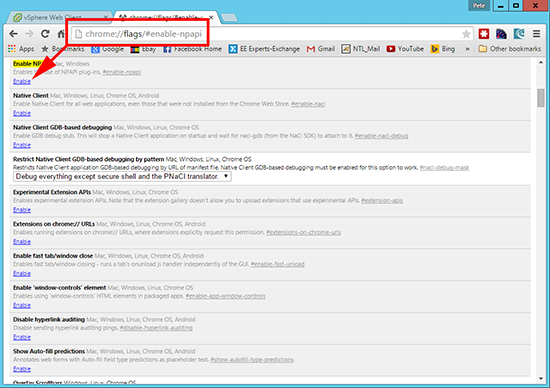Go back with the browser back arrow
The width and height of the screenshot is (550, 388).
coord(13,34)
